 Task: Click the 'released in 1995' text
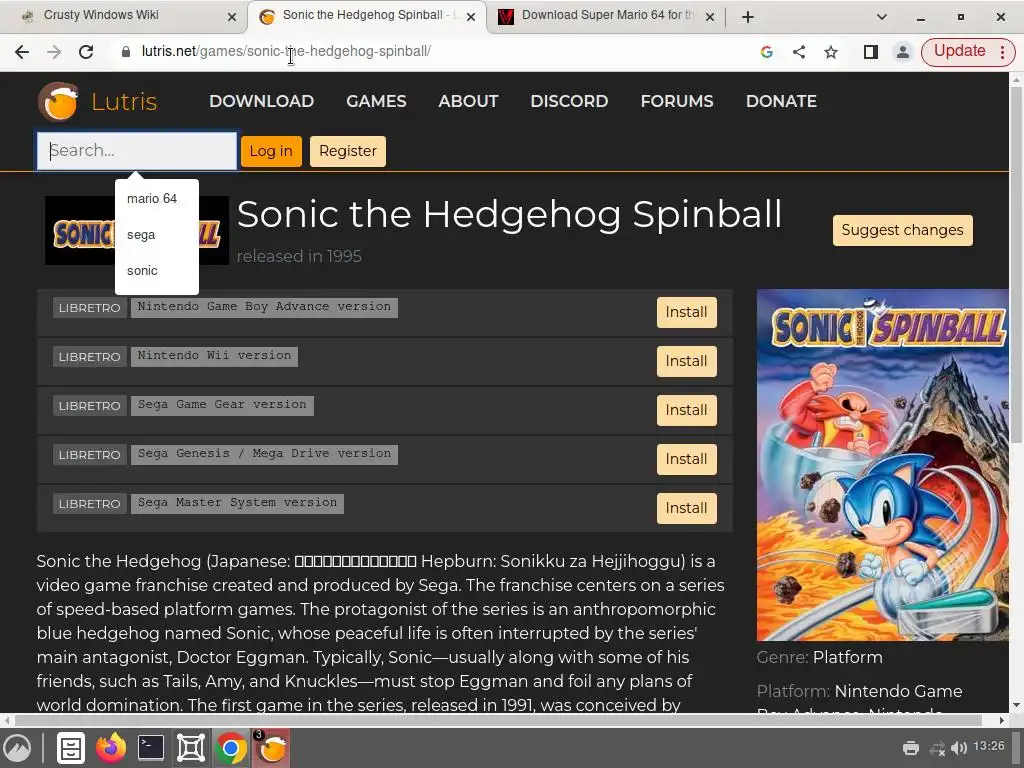pos(299,257)
